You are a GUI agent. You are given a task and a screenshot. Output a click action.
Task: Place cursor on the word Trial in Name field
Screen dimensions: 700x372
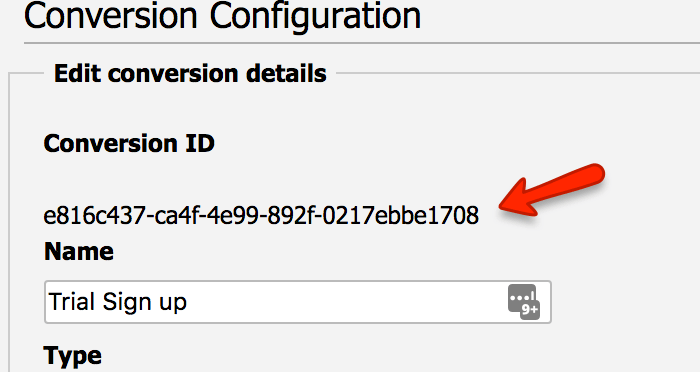pyautogui.click(x=68, y=301)
